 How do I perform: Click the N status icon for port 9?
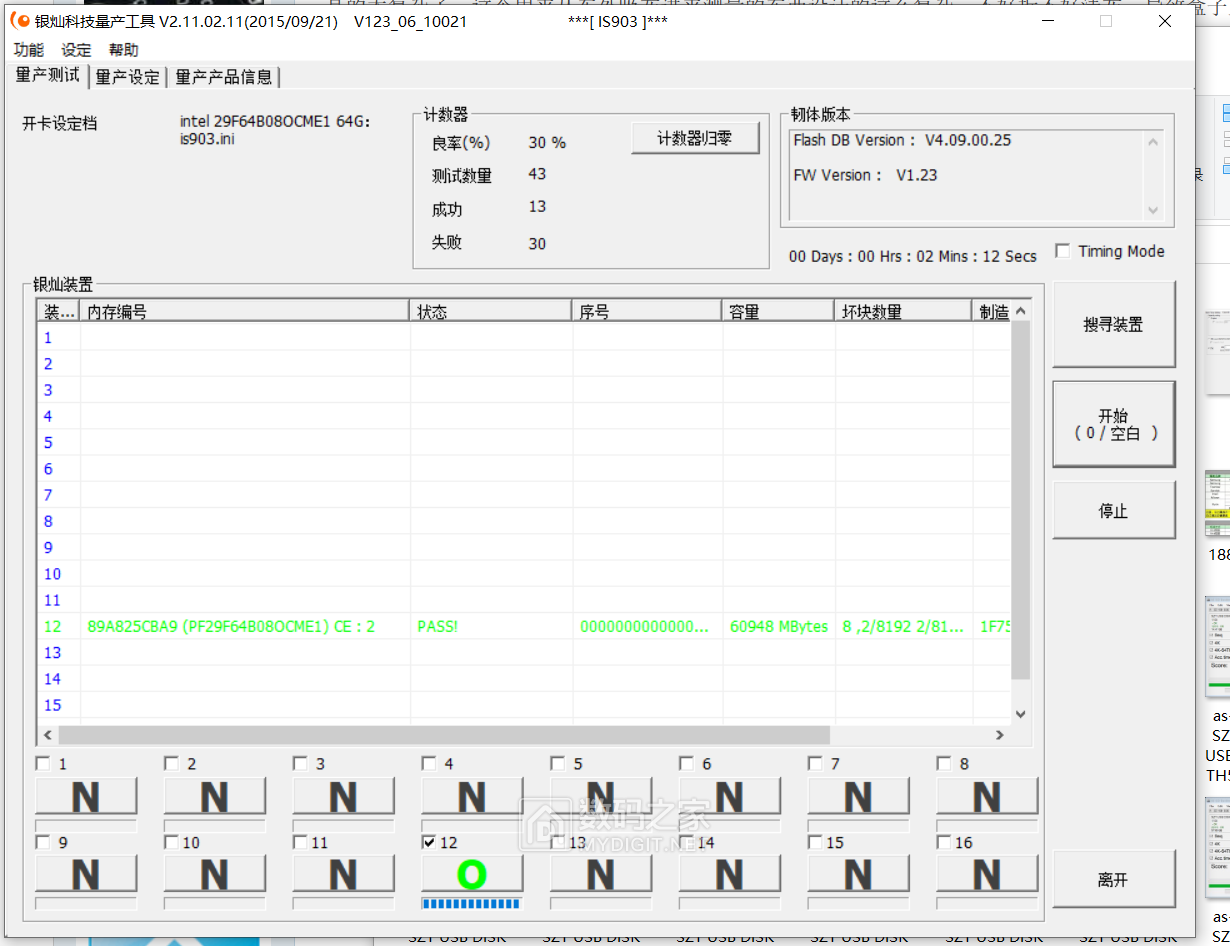(x=86, y=875)
